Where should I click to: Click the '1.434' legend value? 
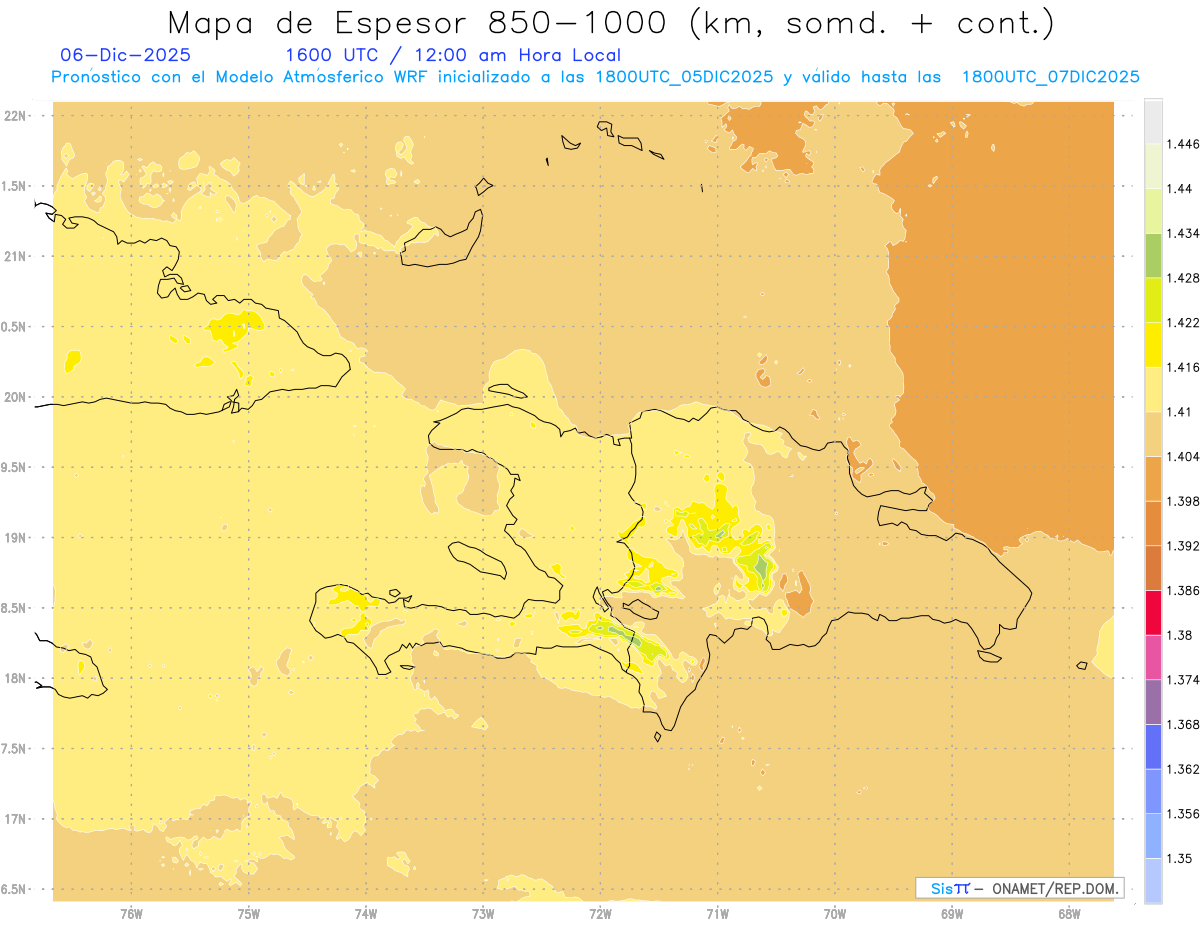click(x=1183, y=233)
